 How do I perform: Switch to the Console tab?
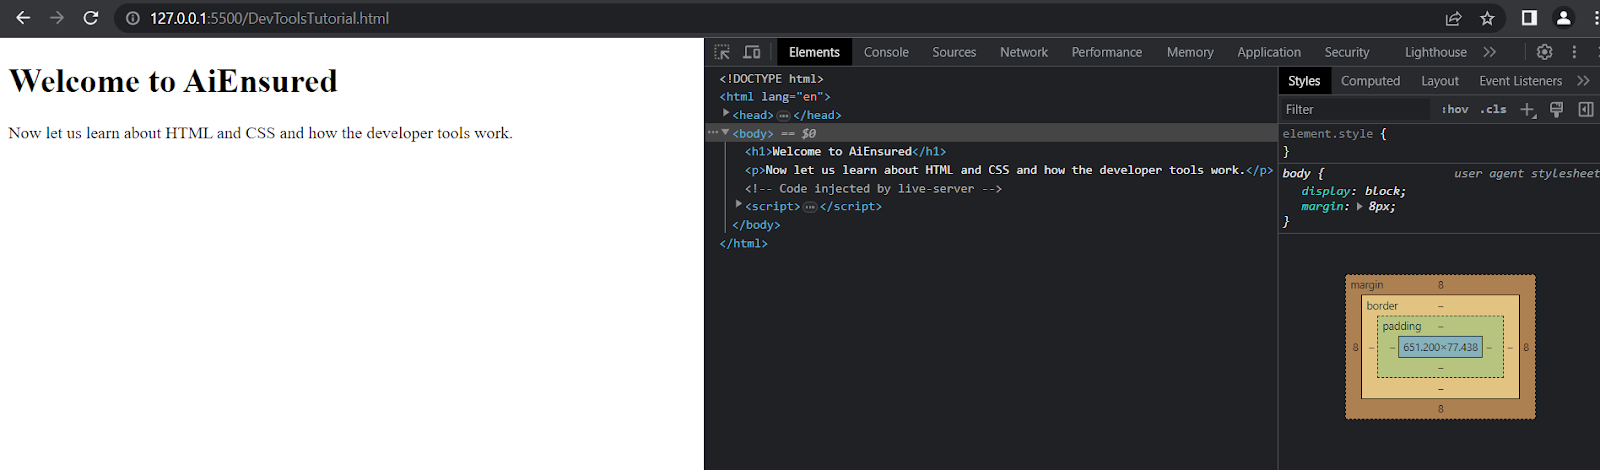(x=886, y=52)
